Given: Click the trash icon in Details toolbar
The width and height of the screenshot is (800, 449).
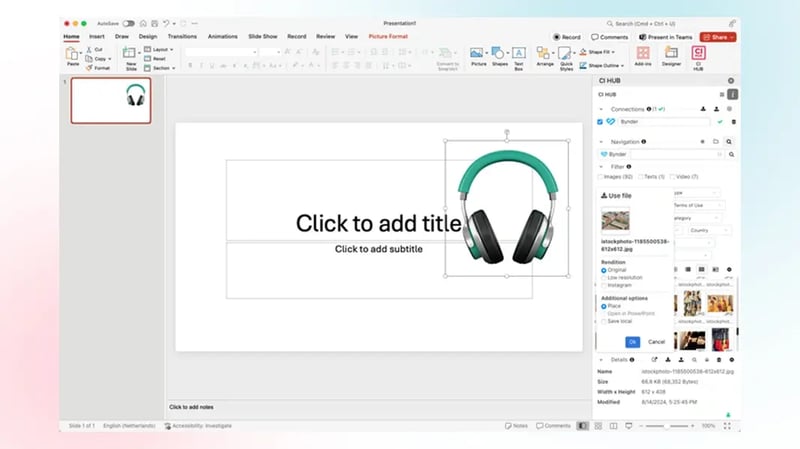Looking at the screenshot, I should (719, 360).
